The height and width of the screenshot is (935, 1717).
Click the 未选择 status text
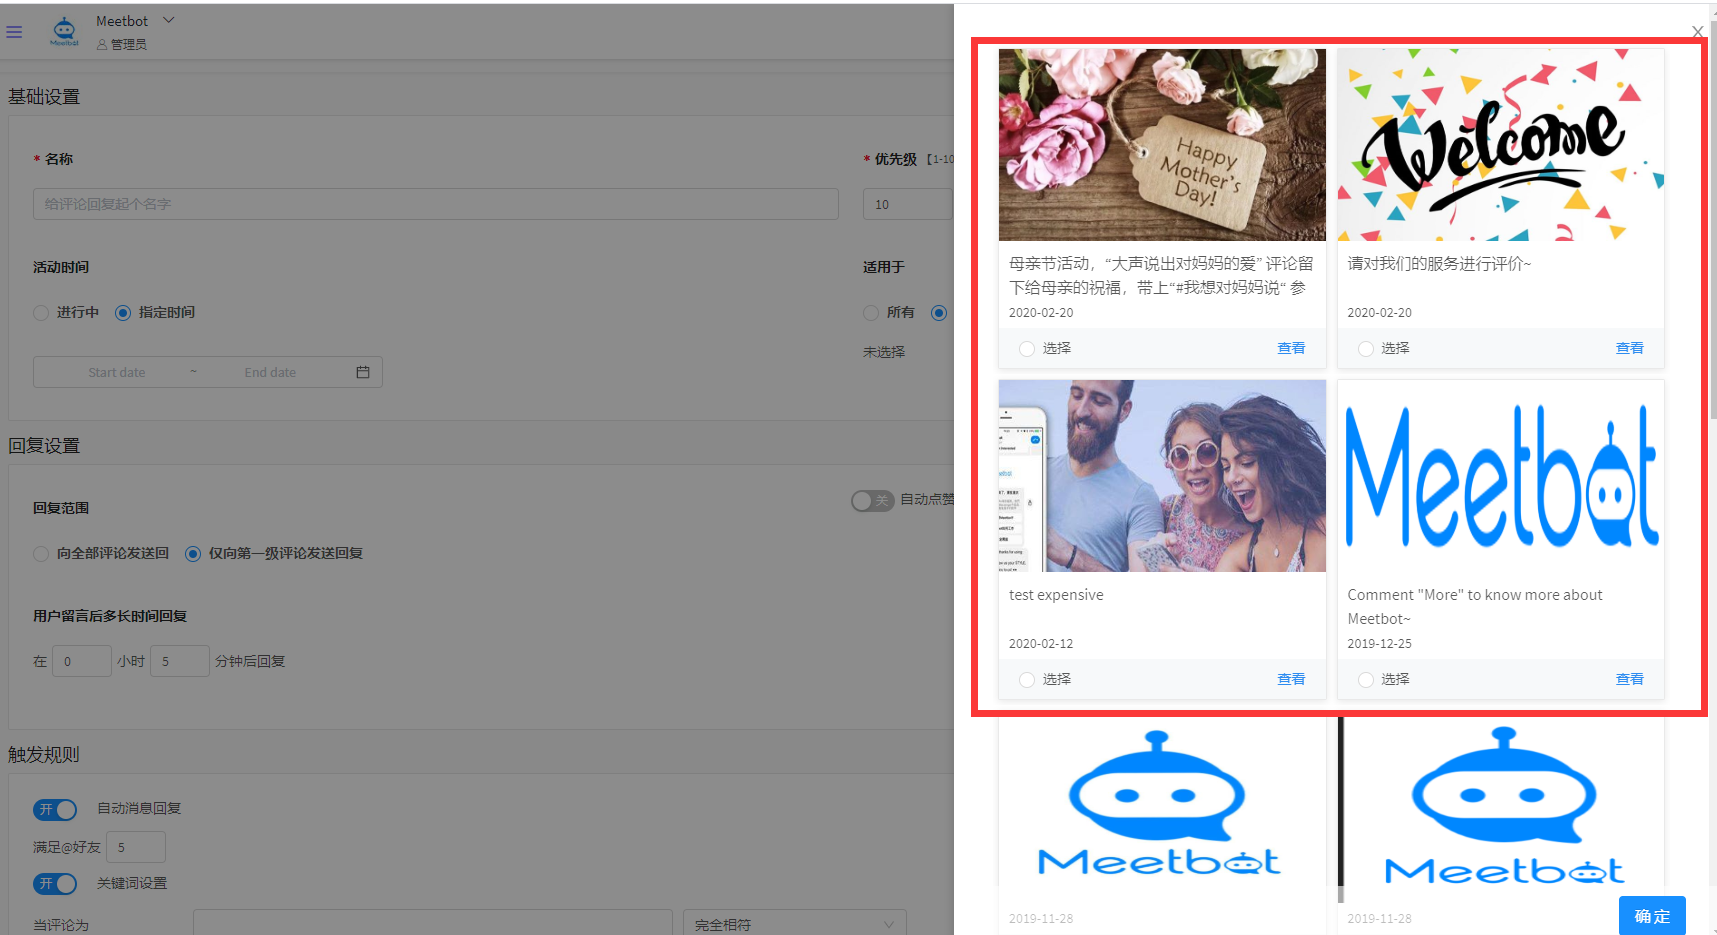click(x=884, y=352)
